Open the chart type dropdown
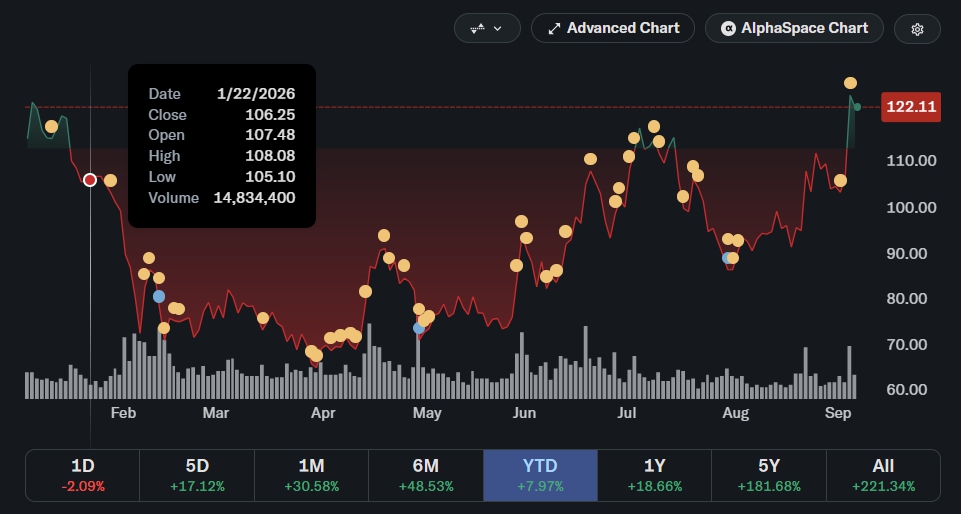The image size is (961, 514). (x=487, y=29)
